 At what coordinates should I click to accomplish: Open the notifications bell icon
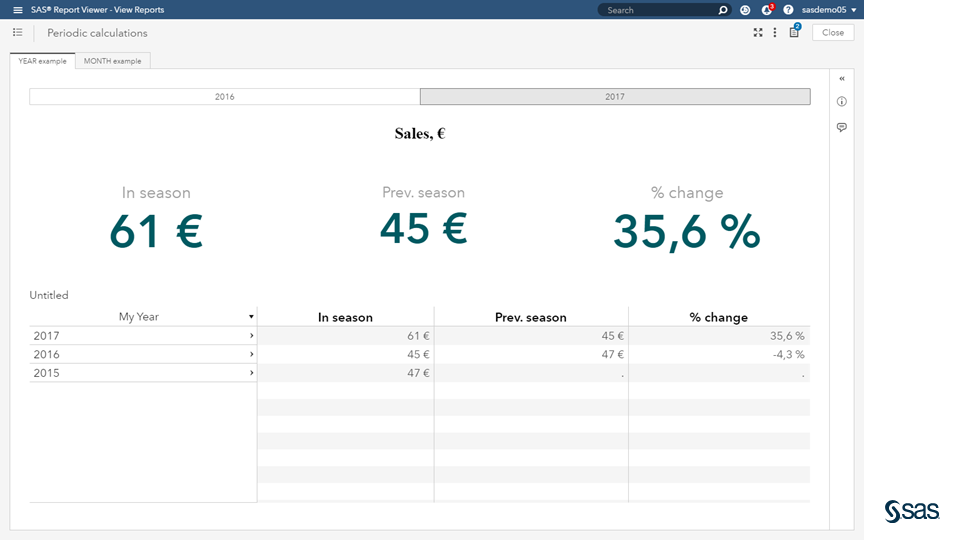tap(767, 10)
